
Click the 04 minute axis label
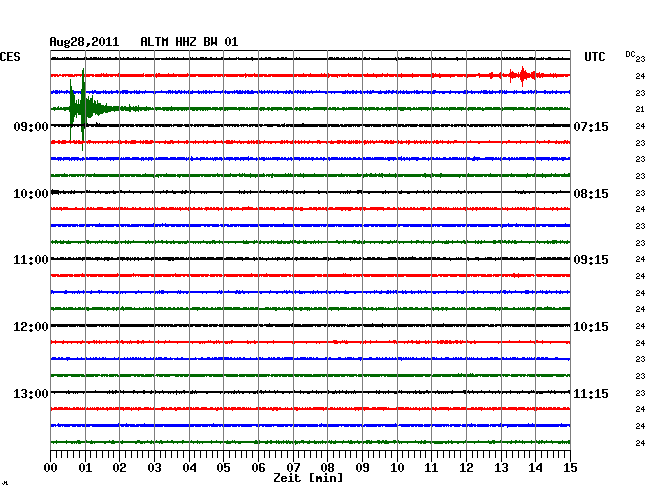point(189,467)
